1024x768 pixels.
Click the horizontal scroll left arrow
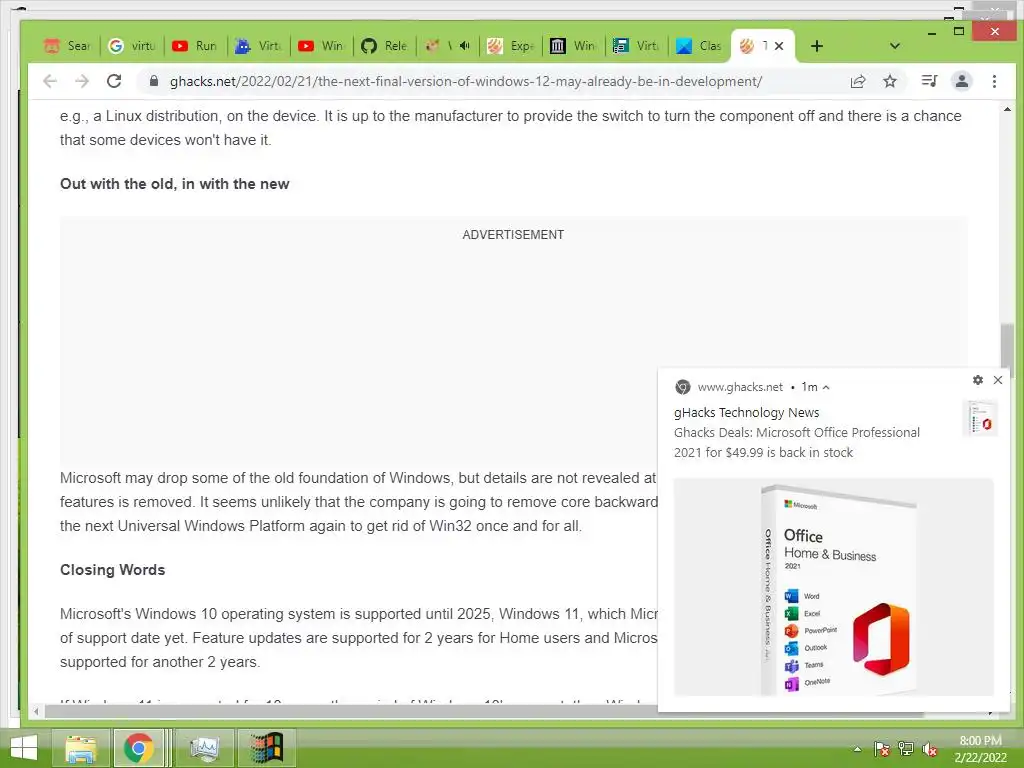pos(37,711)
